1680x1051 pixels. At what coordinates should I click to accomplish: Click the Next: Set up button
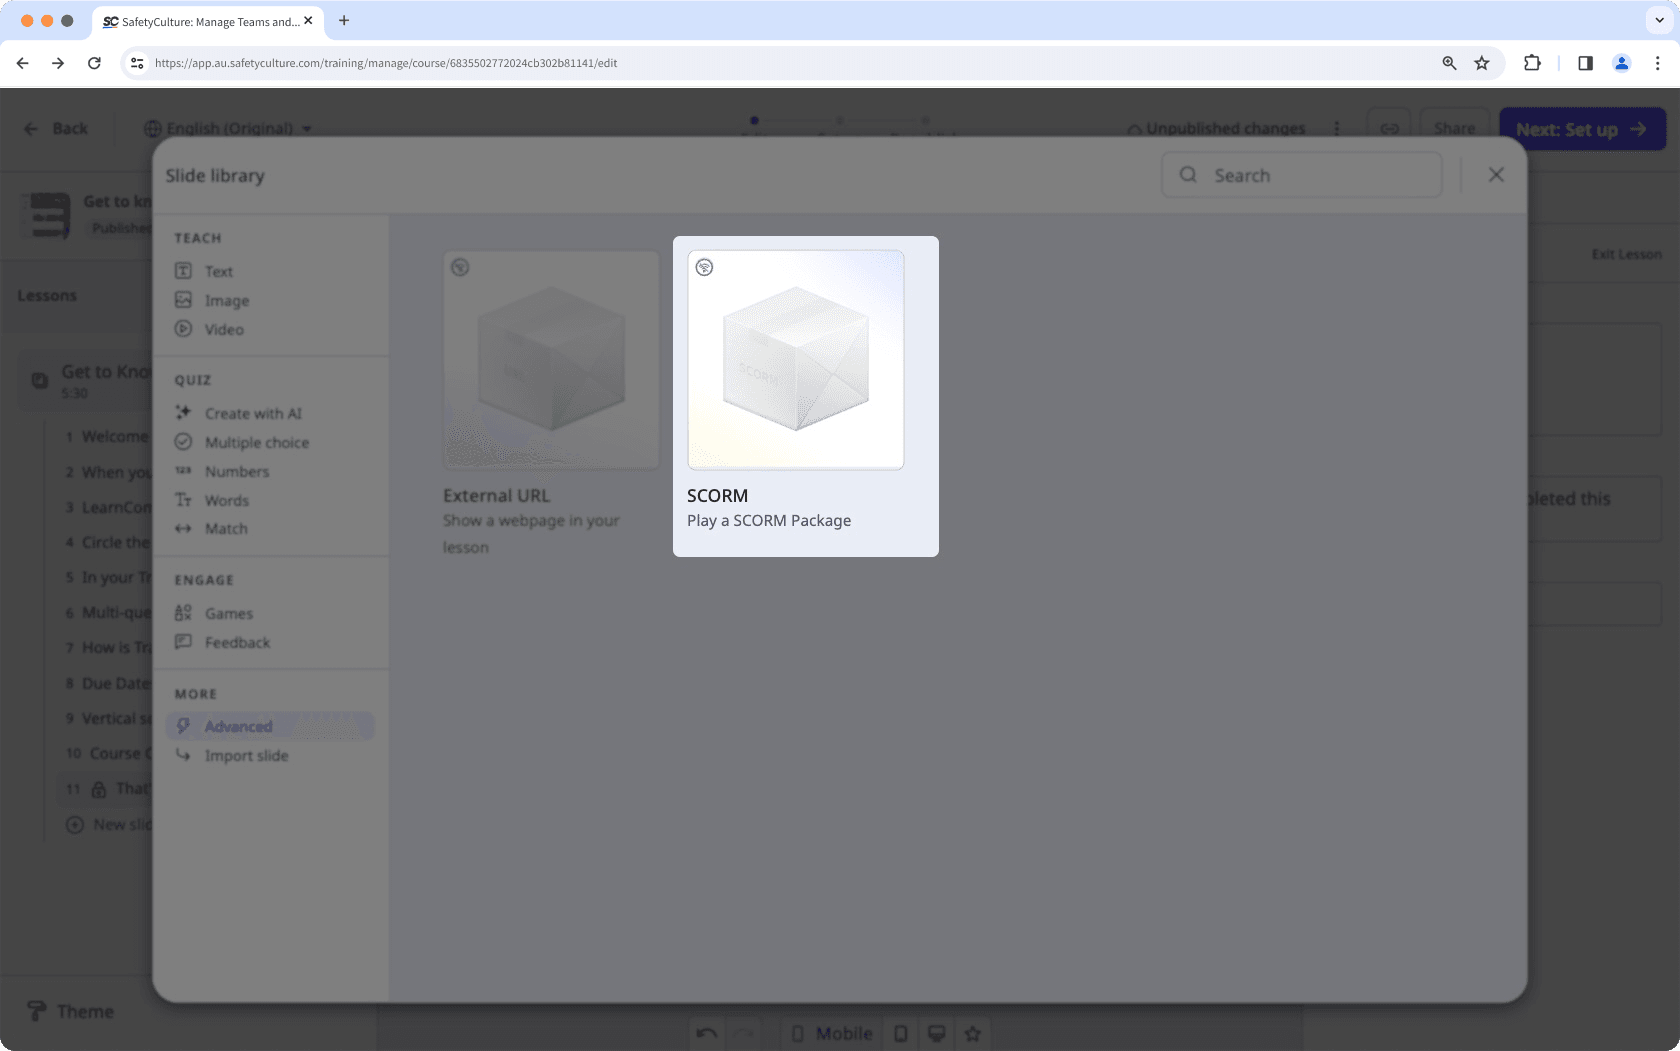(1582, 129)
